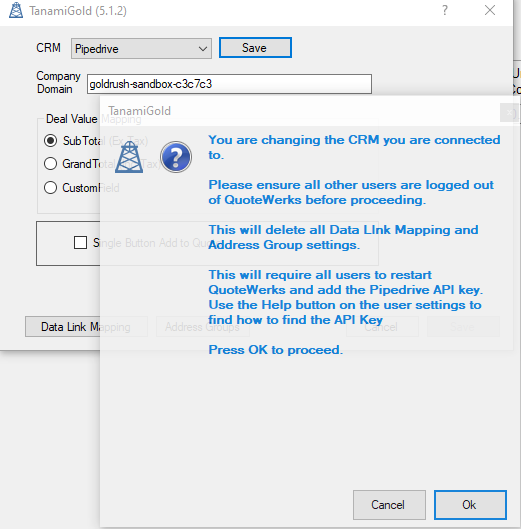The height and width of the screenshot is (529, 521).
Task: Dismiss the confirmation dialog with its faded X
Action: [x=509, y=113]
